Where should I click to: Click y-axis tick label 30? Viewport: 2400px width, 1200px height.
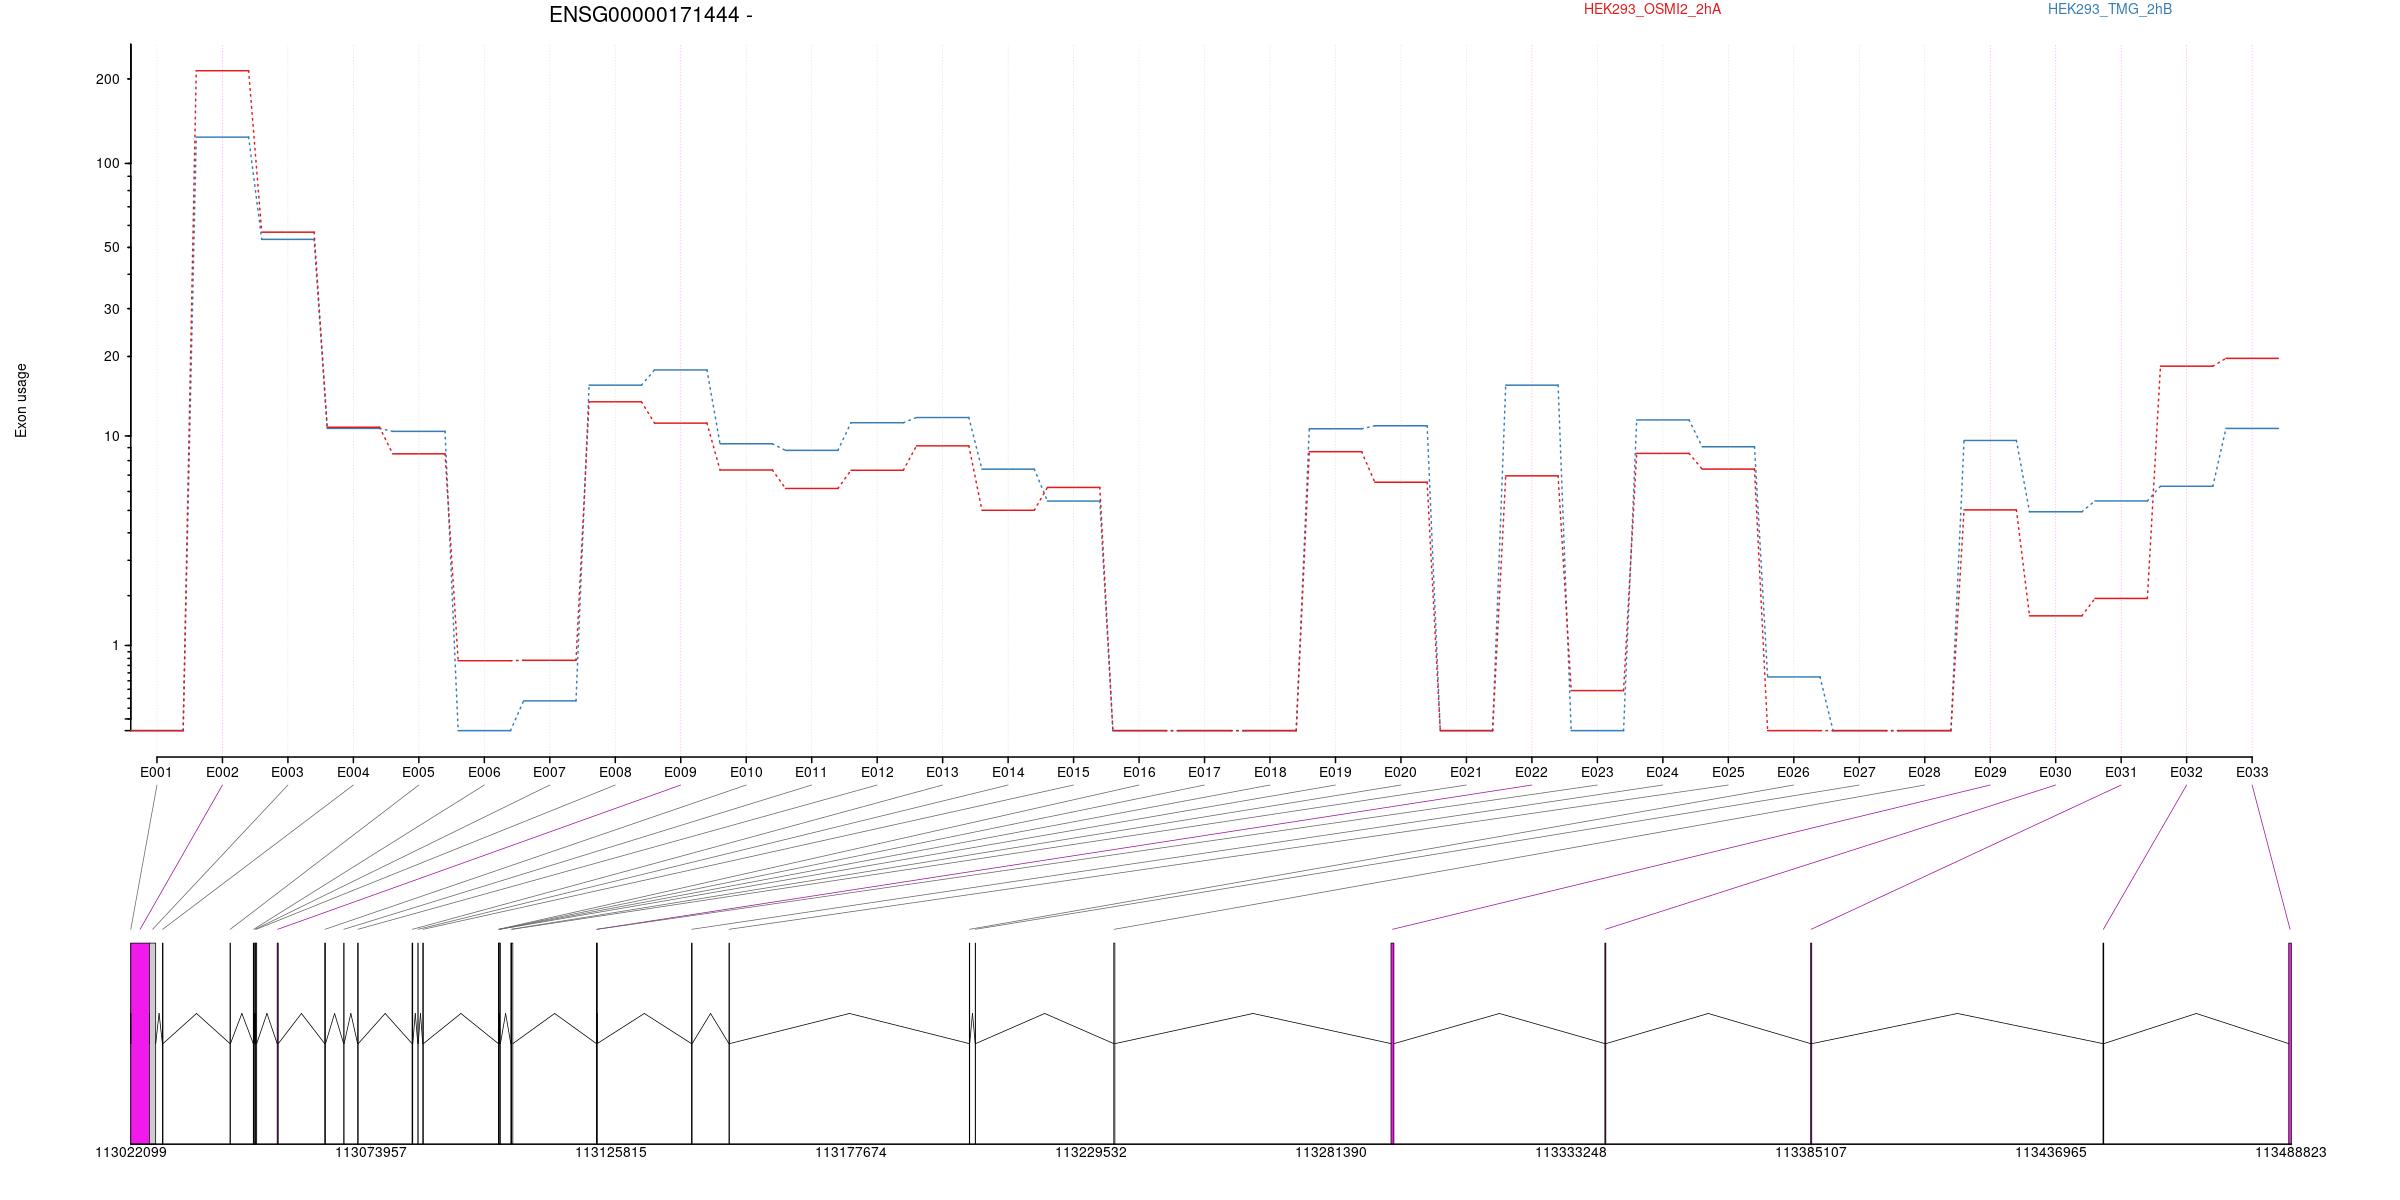[x=111, y=309]
